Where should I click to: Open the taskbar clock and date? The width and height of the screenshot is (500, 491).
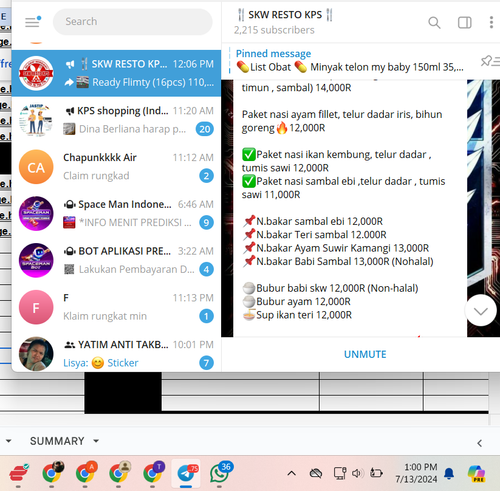point(416,473)
